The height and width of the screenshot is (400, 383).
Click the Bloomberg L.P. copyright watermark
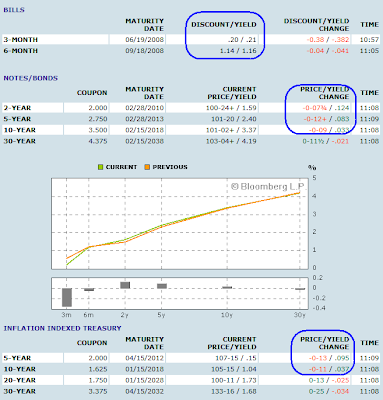point(268,186)
